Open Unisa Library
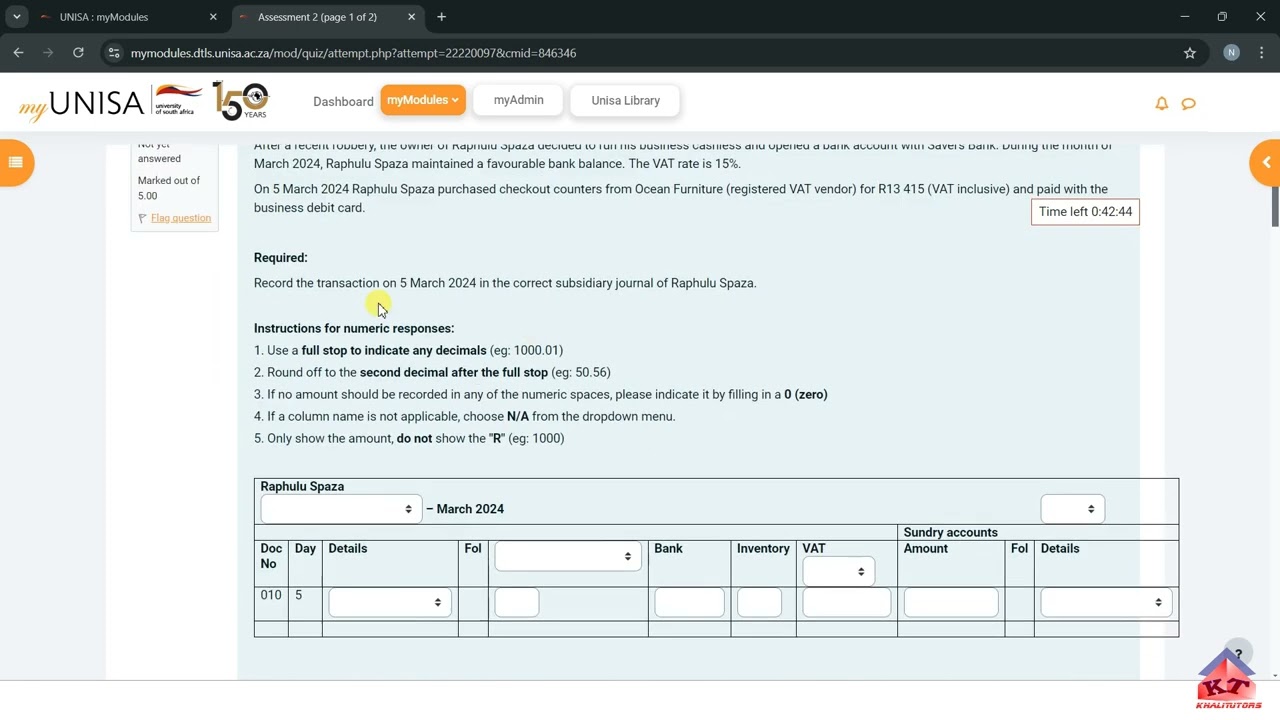1280x720 pixels. tap(625, 100)
